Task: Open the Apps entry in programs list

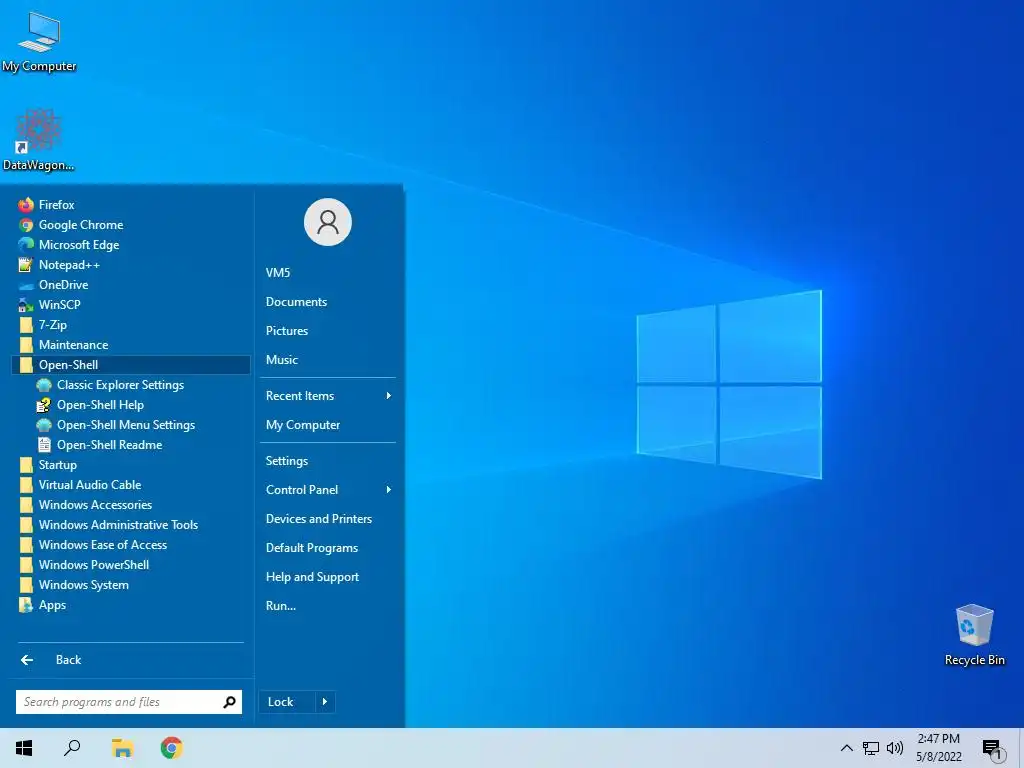Action: [x=131, y=605]
